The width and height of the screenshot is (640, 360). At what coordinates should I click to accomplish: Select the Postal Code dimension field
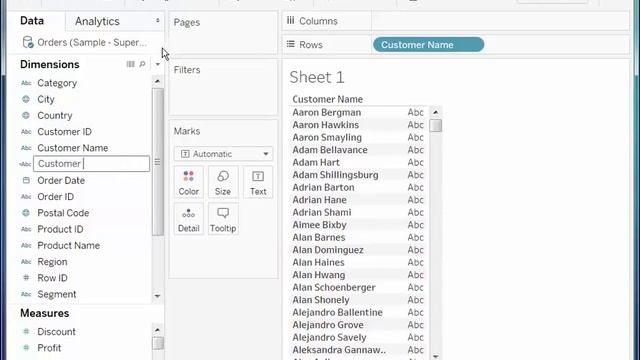point(63,213)
